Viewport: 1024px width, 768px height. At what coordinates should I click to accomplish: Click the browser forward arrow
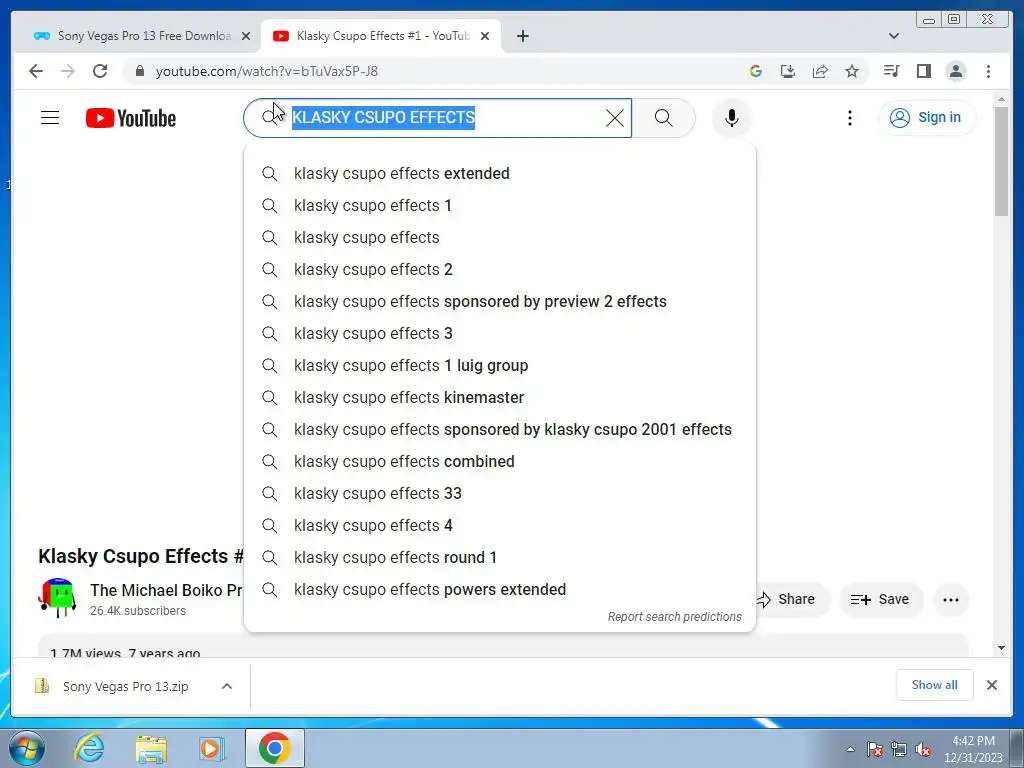coord(68,71)
